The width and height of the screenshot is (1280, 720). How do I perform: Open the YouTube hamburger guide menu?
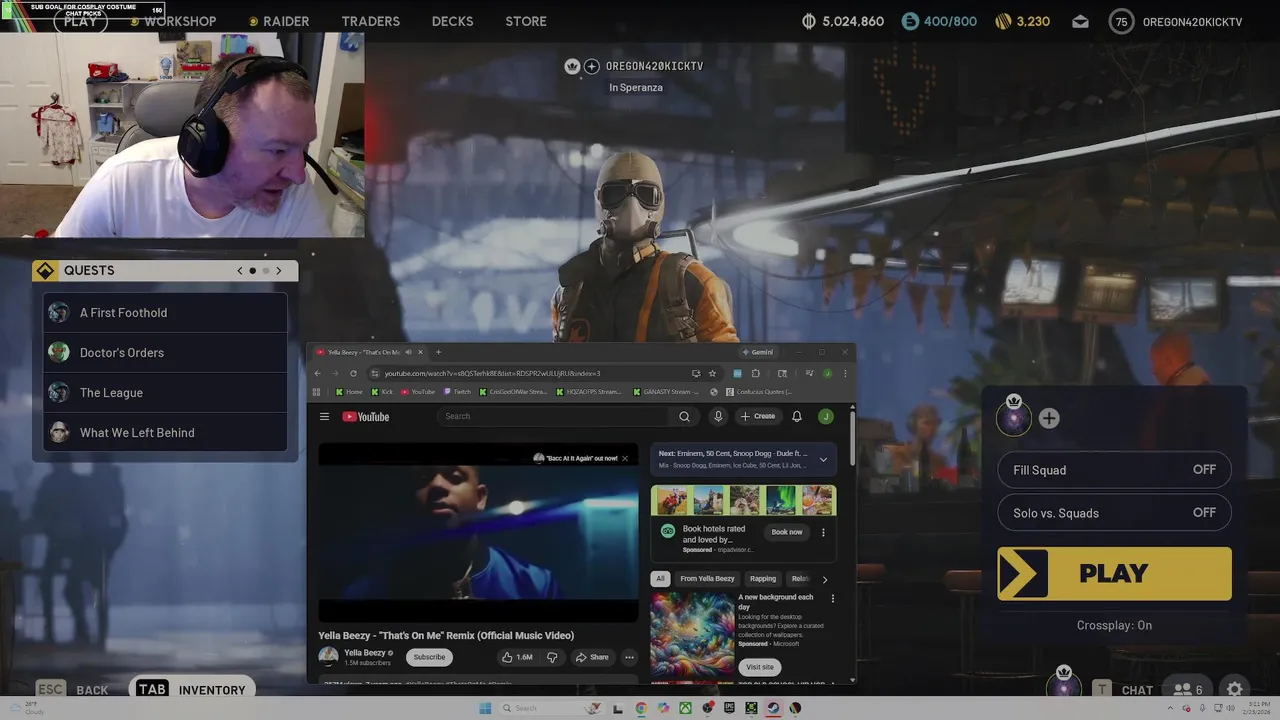click(324, 417)
